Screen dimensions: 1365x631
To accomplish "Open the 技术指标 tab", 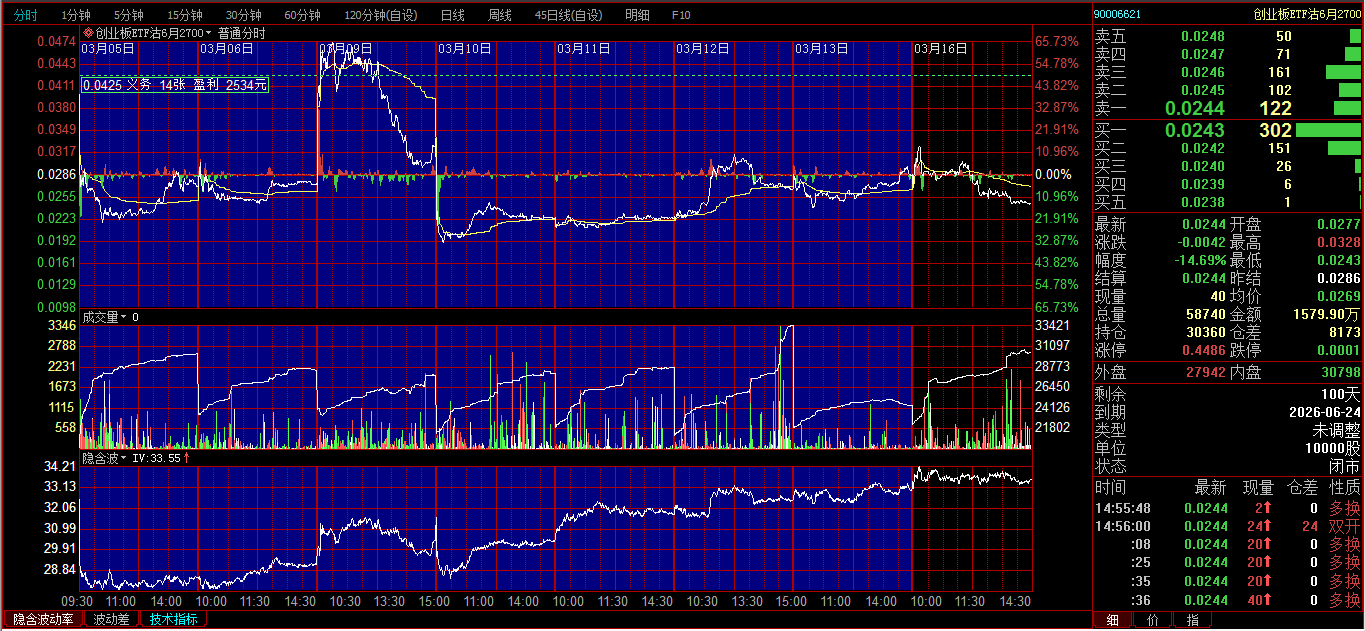I will (173, 619).
